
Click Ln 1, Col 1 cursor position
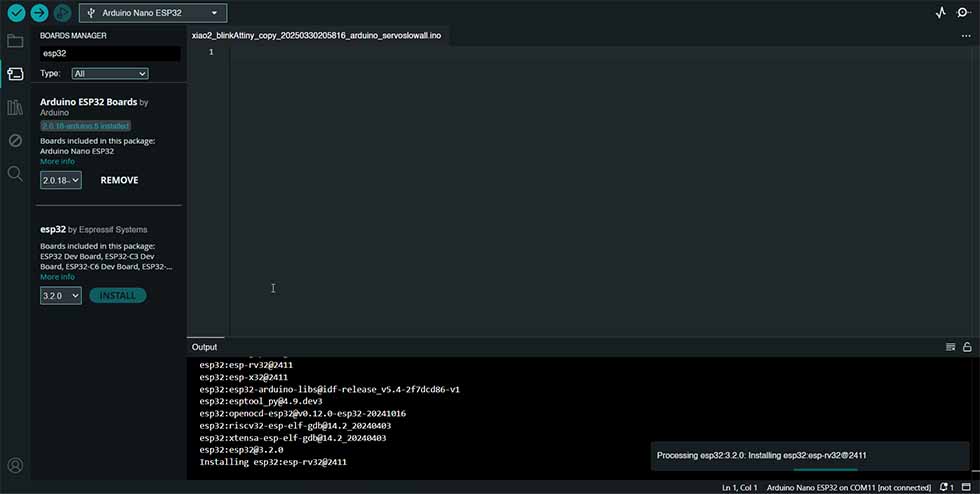(740, 487)
